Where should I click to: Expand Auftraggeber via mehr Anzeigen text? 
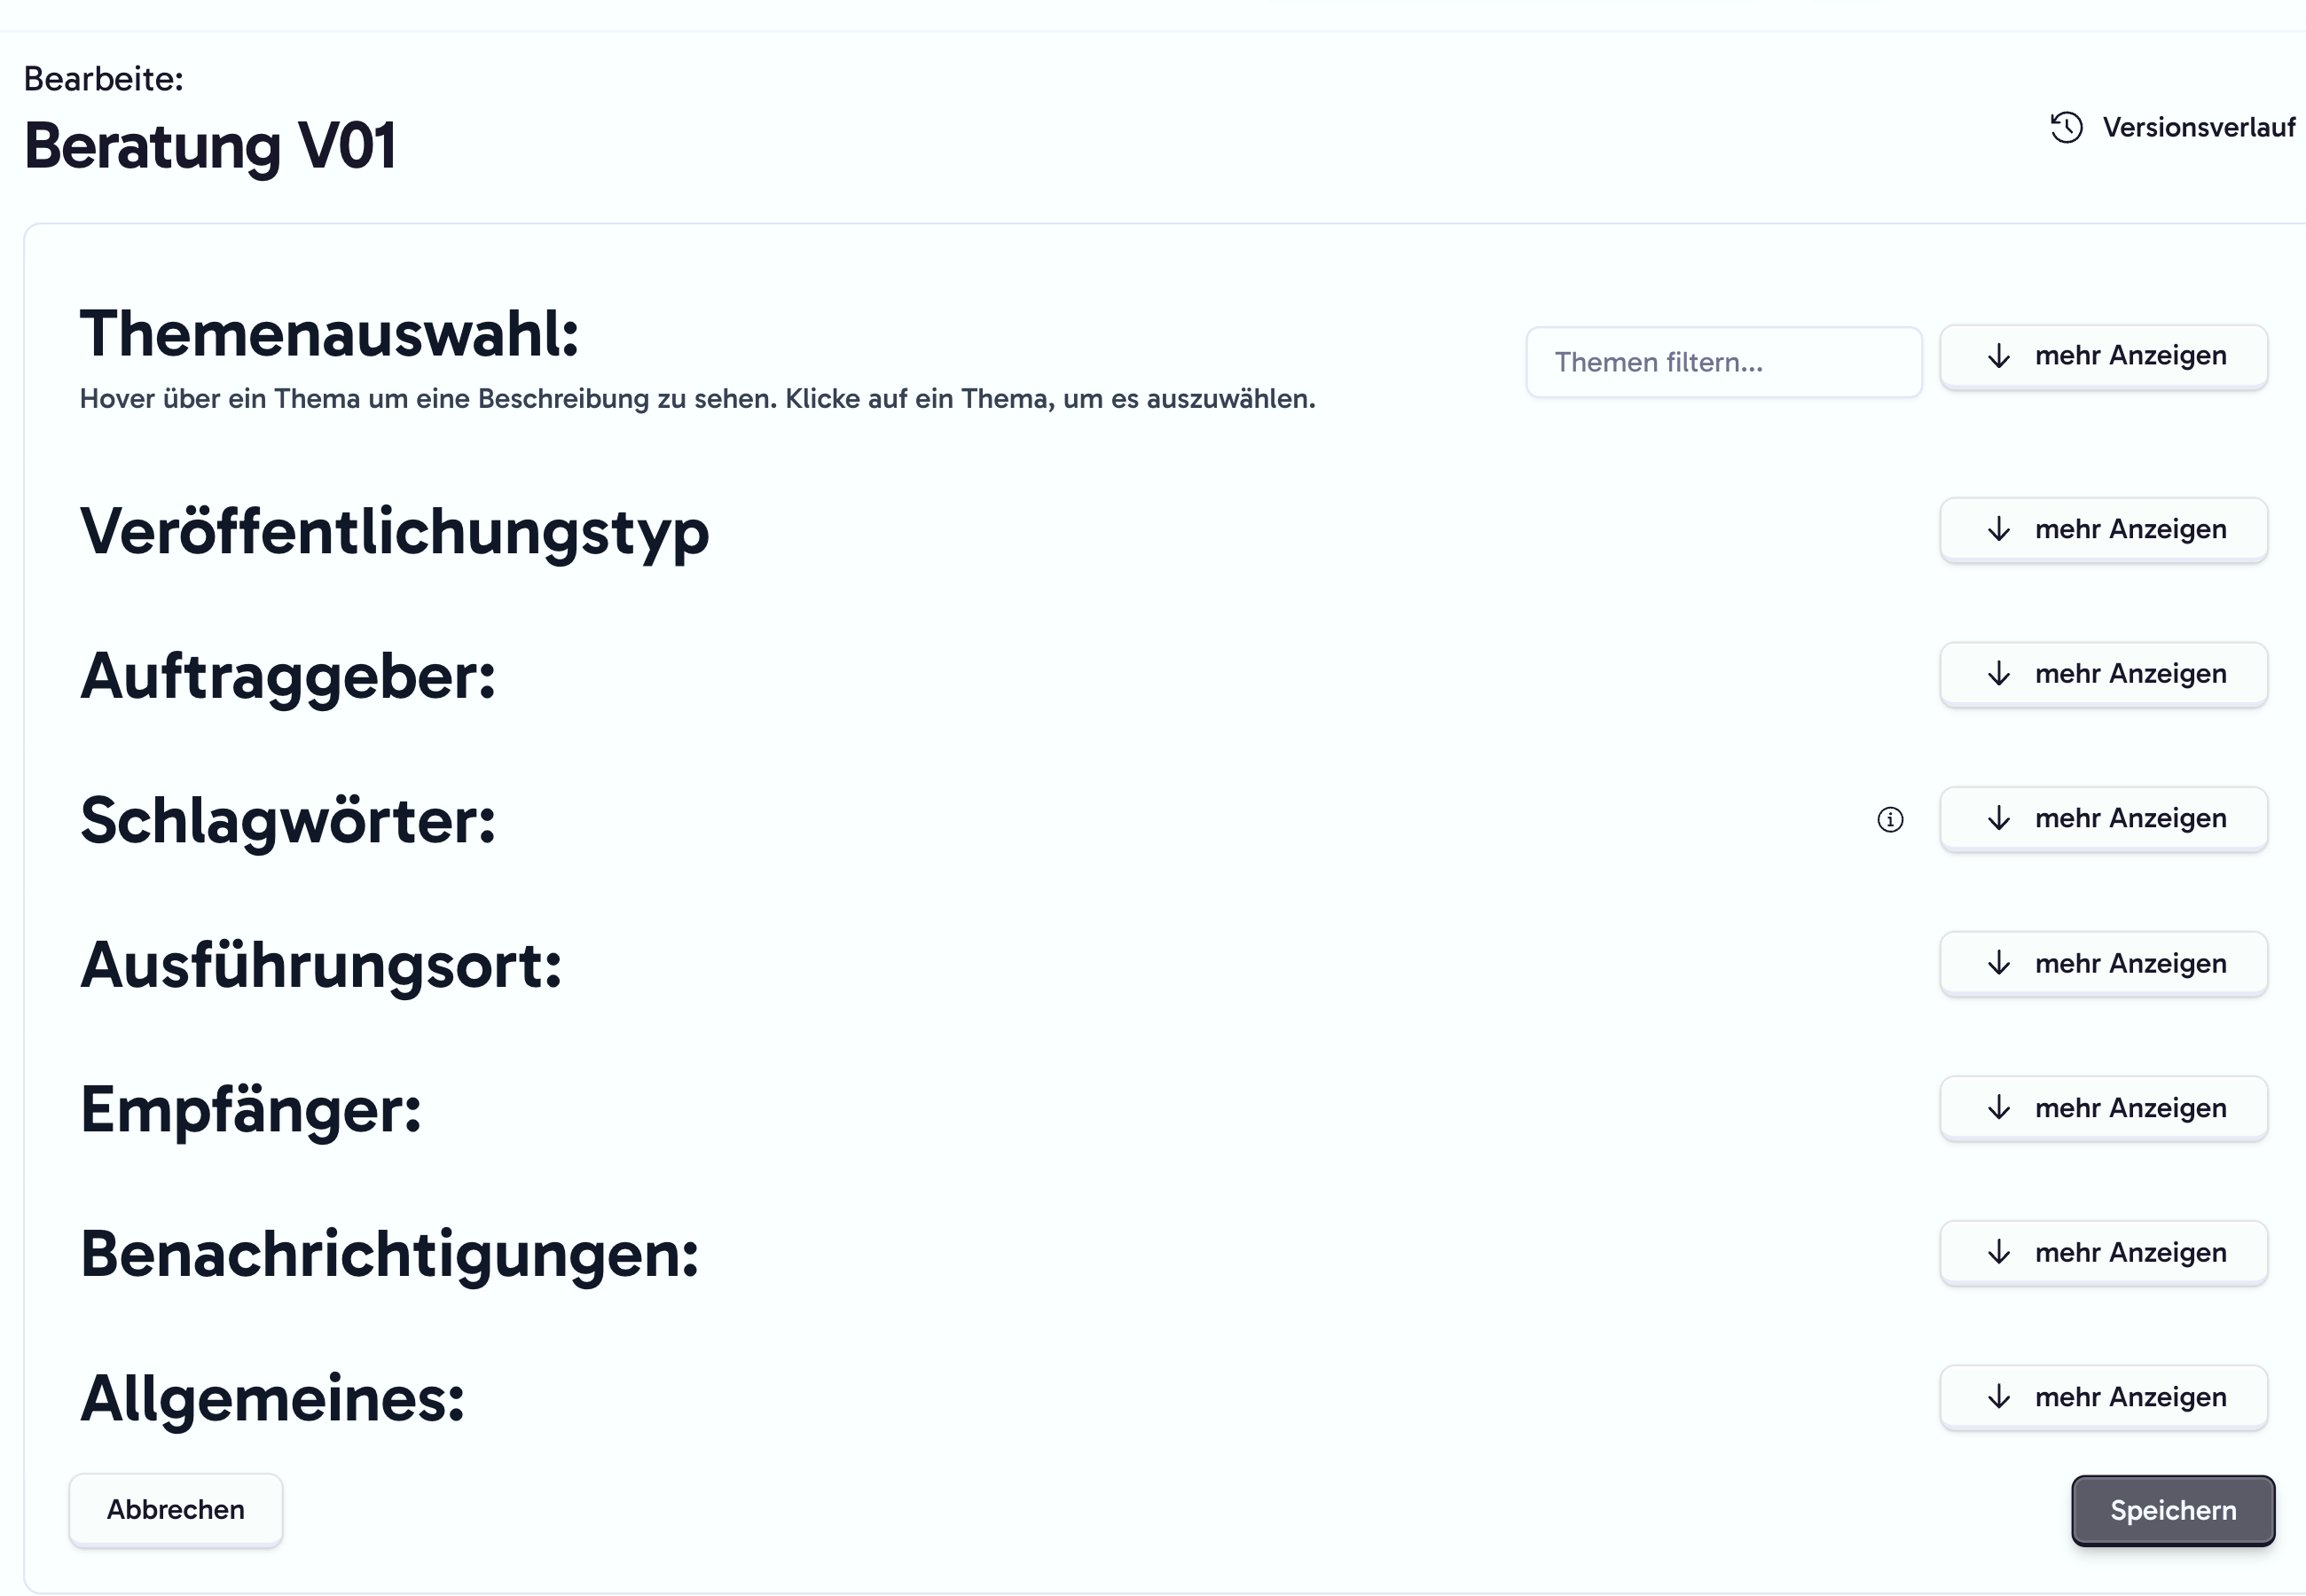pos(2130,674)
